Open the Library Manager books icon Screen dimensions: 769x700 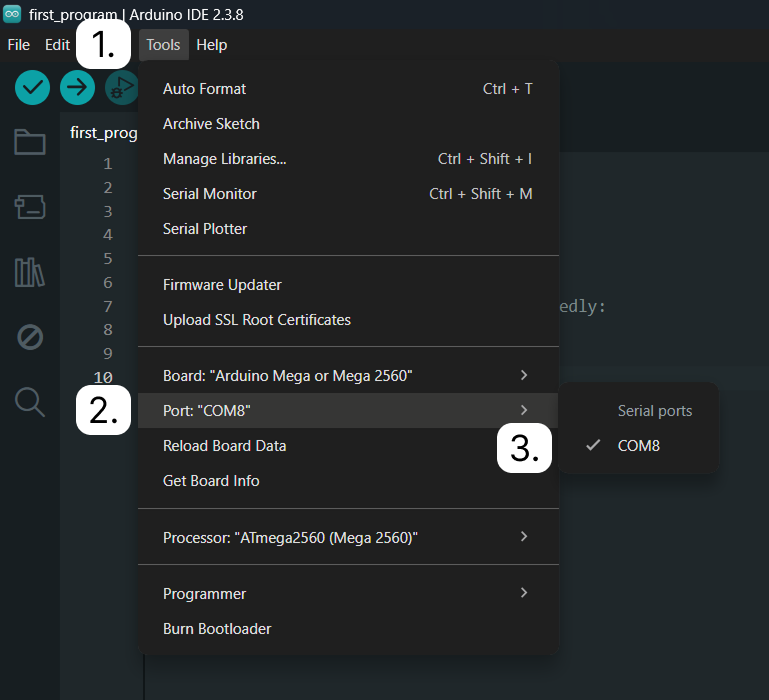click(x=30, y=272)
